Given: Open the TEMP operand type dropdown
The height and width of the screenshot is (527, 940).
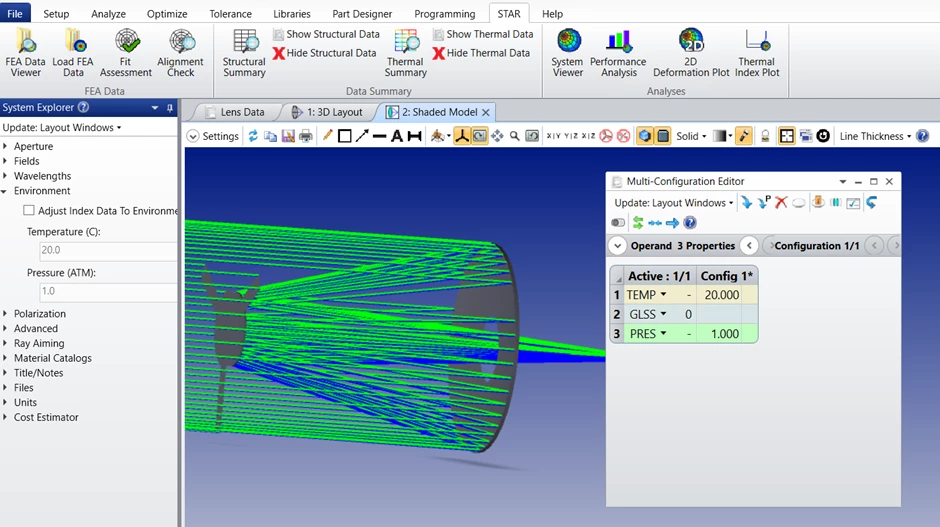Looking at the screenshot, I should tap(663, 294).
